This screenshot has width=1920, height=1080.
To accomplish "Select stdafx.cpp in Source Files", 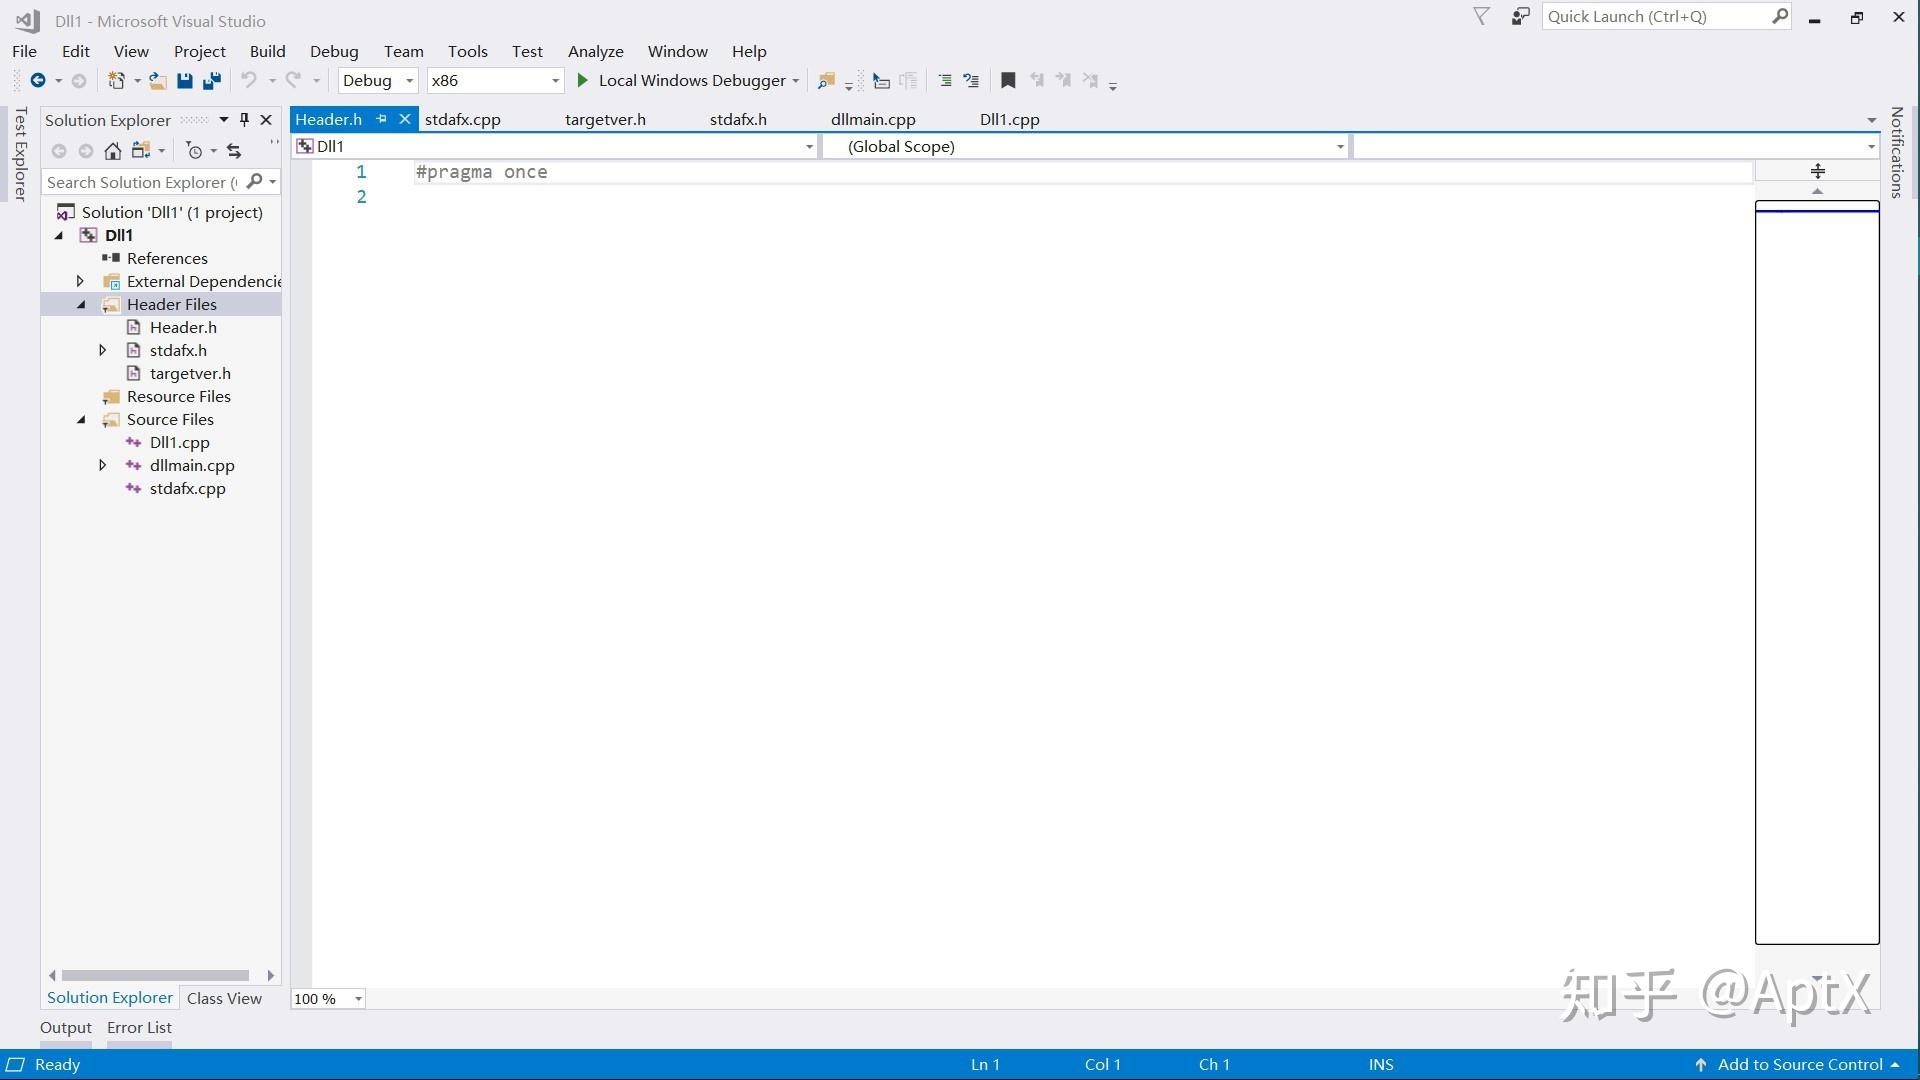I will click(188, 488).
